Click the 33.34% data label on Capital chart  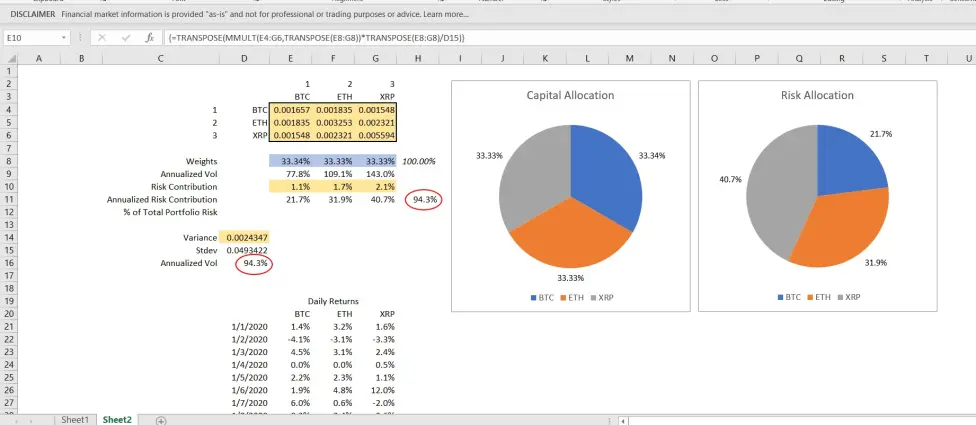click(x=652, y=156)
